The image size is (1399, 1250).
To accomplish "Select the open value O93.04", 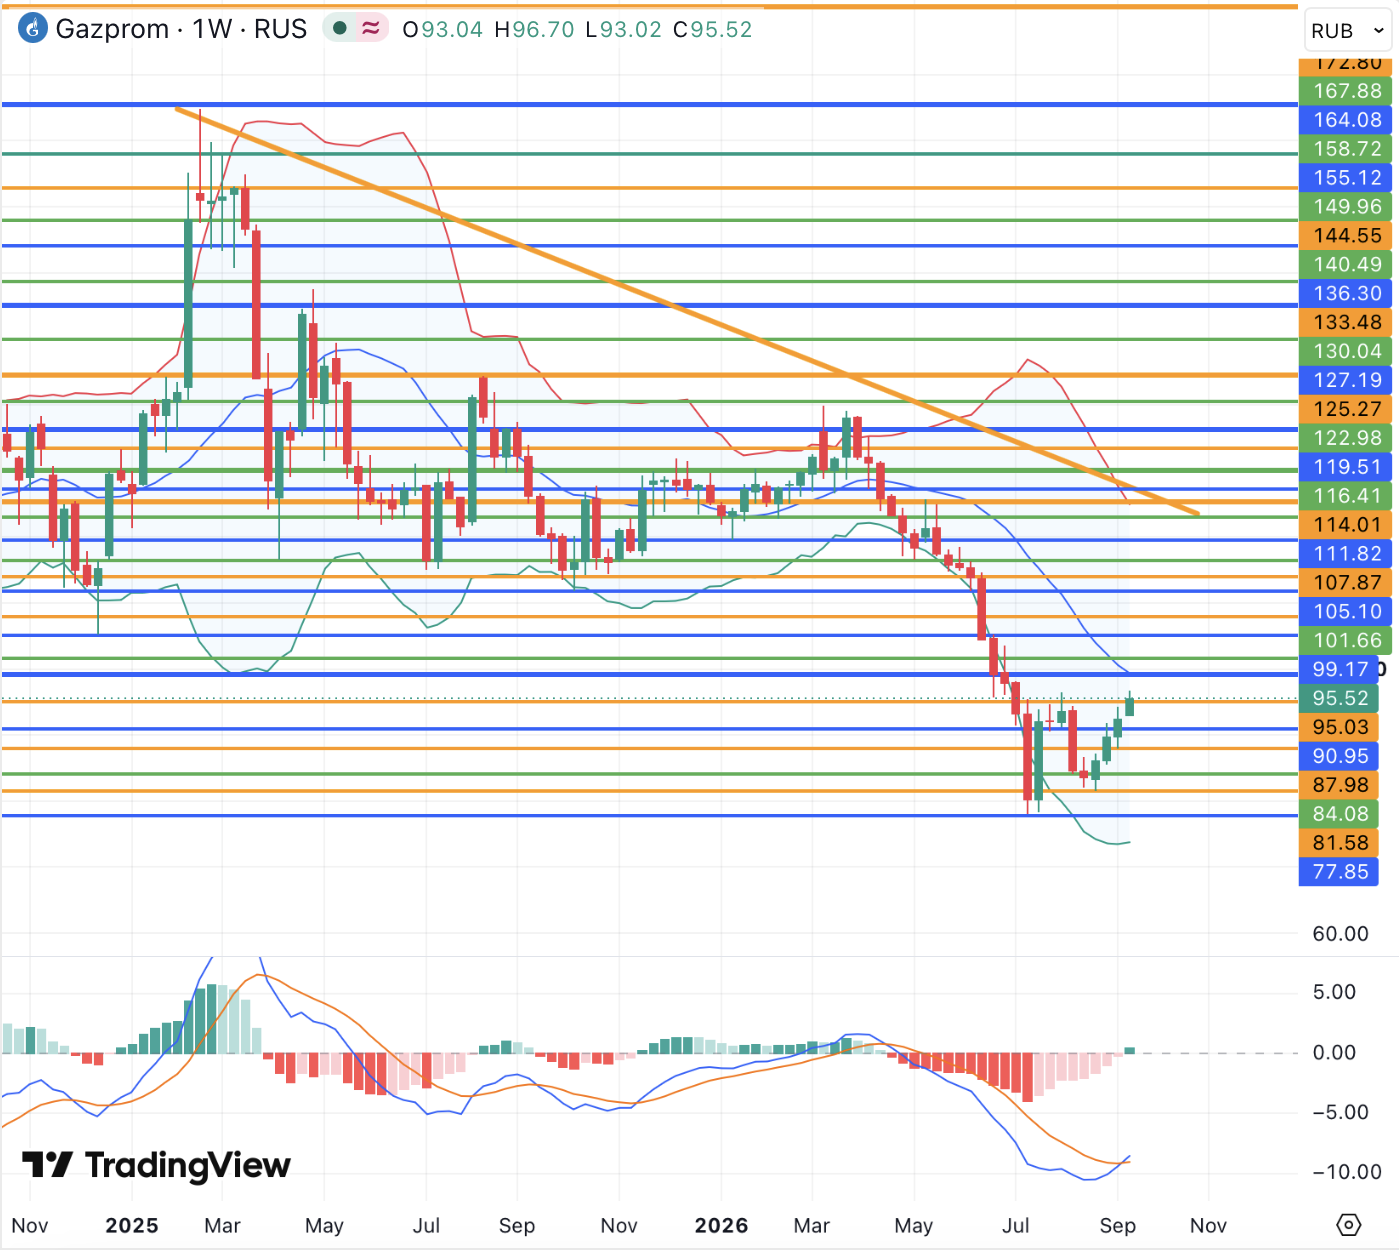I will point(442,30).
